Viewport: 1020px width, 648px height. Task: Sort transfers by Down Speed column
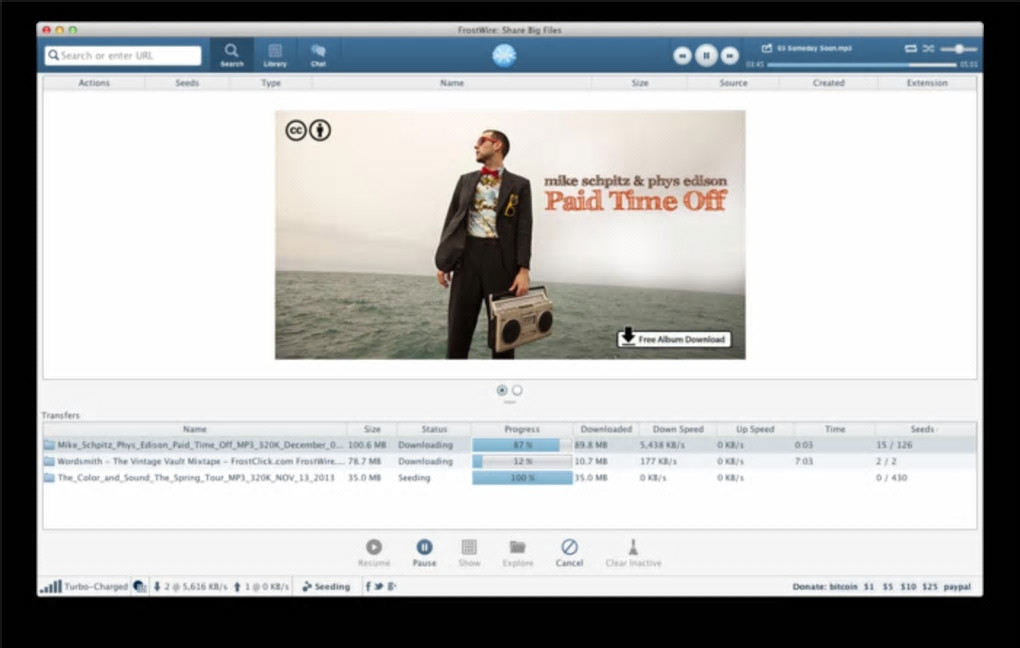678,429
